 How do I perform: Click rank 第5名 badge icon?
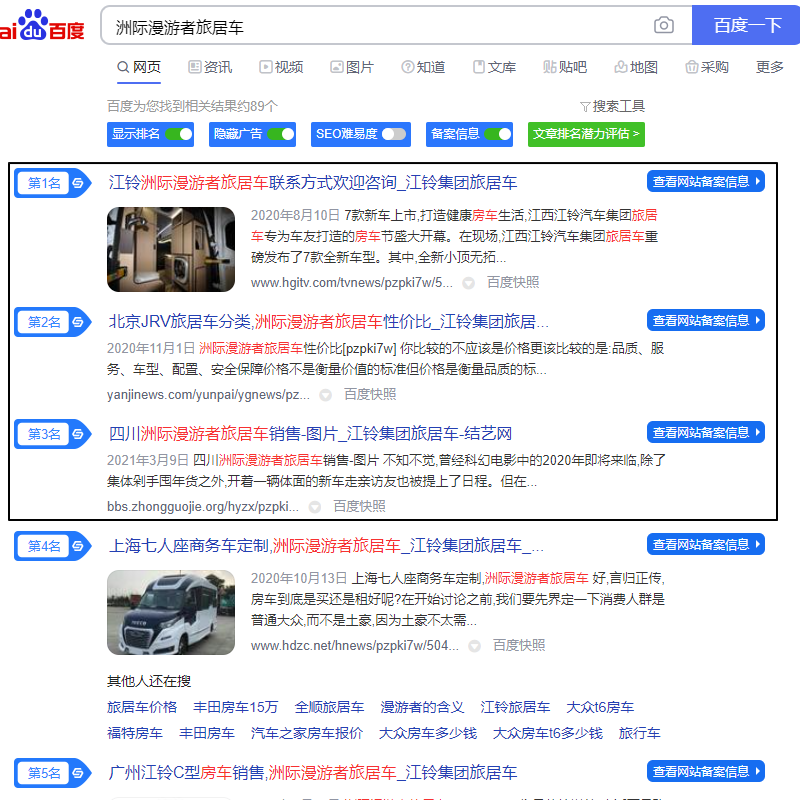(53, 772)
